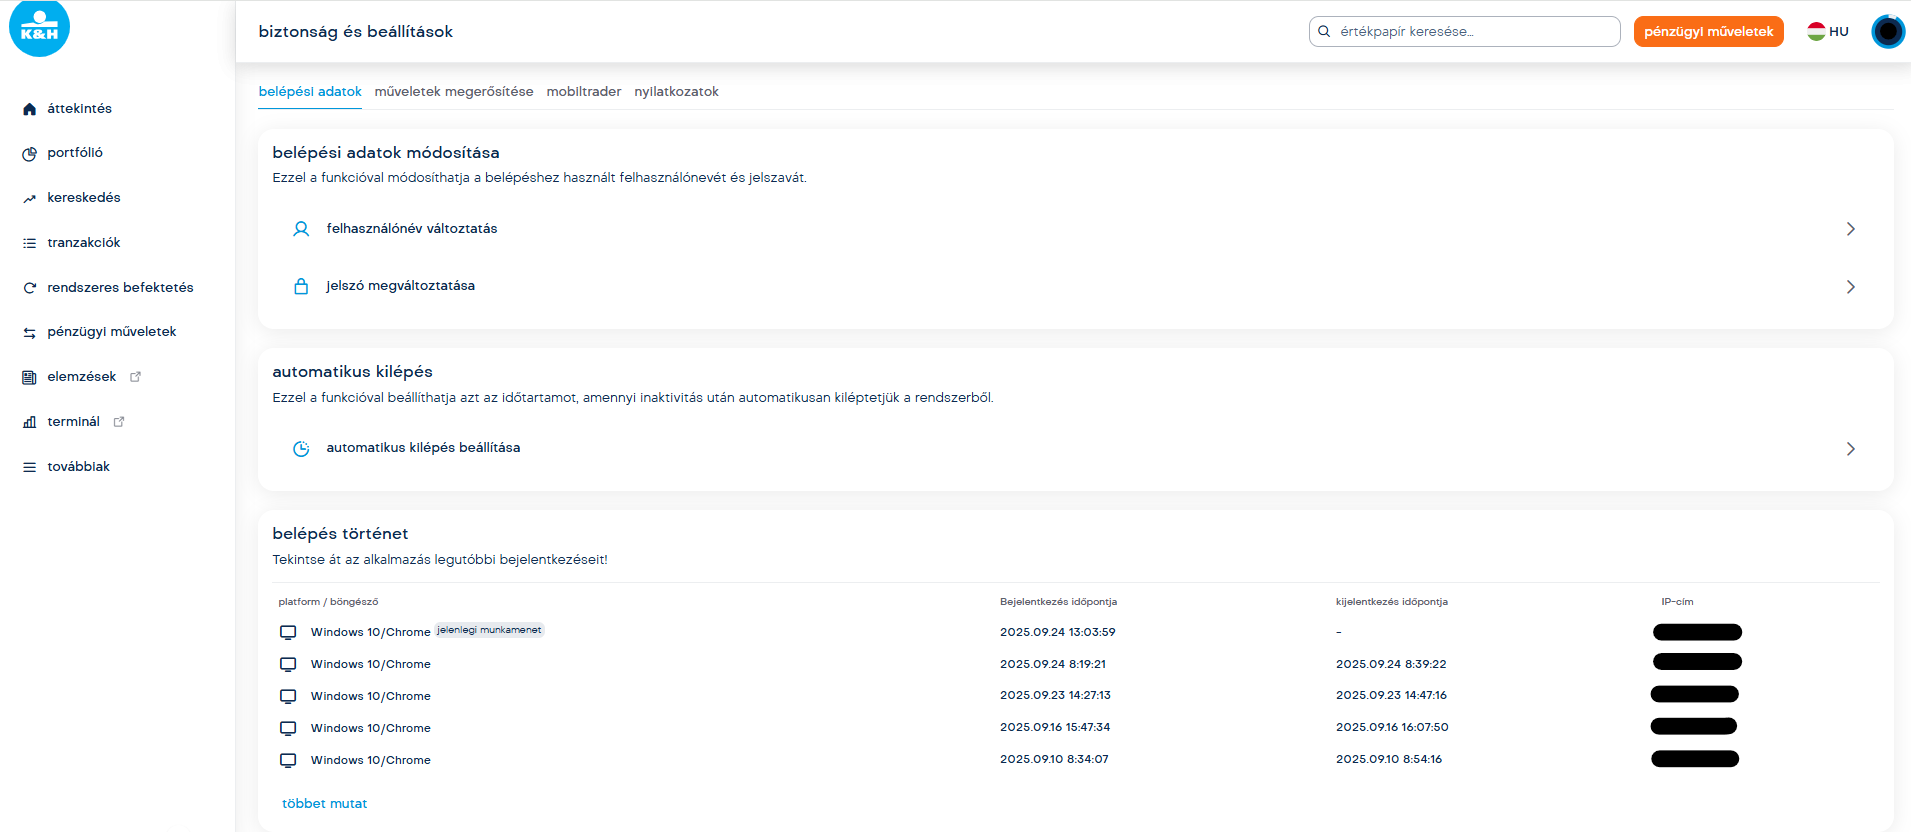Click the K&H logo icon

coord(39,28)
